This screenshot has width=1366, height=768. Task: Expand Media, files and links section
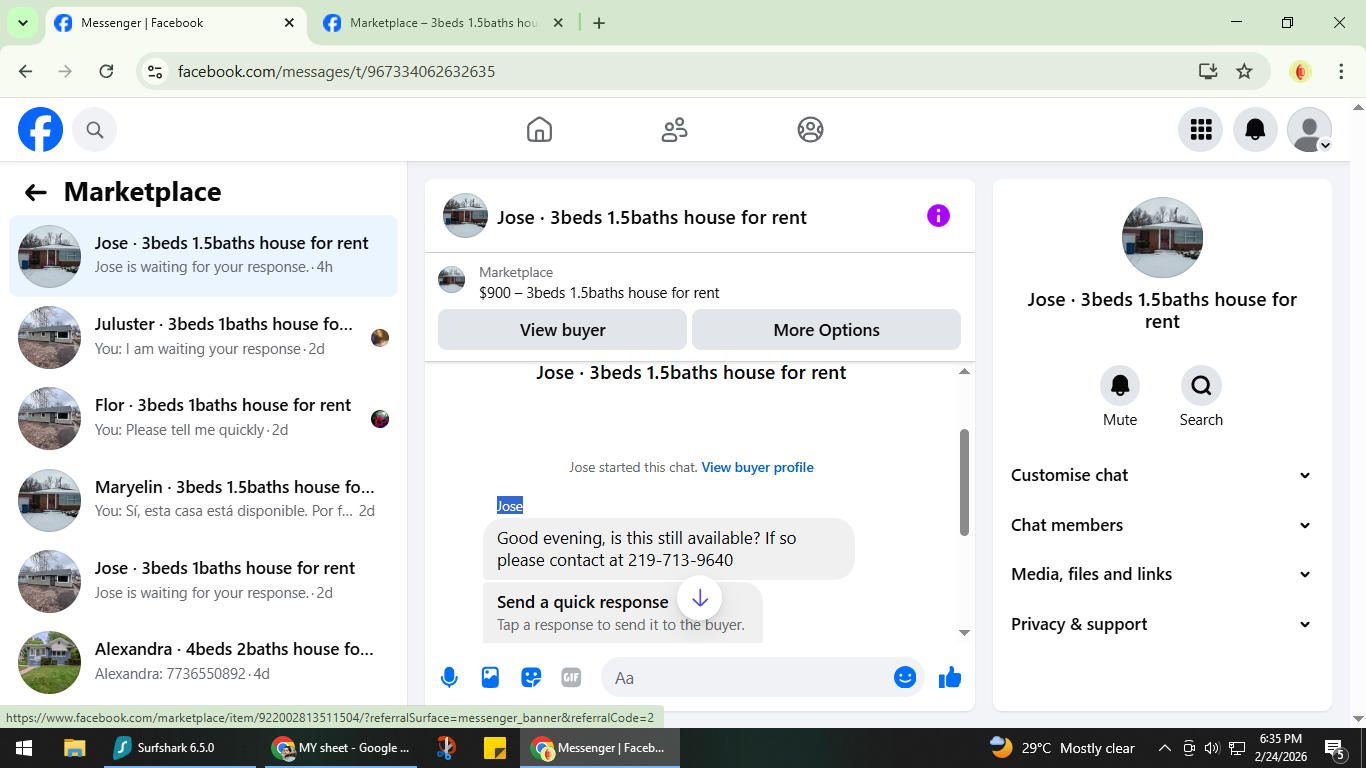click(x=1162, y=574)
